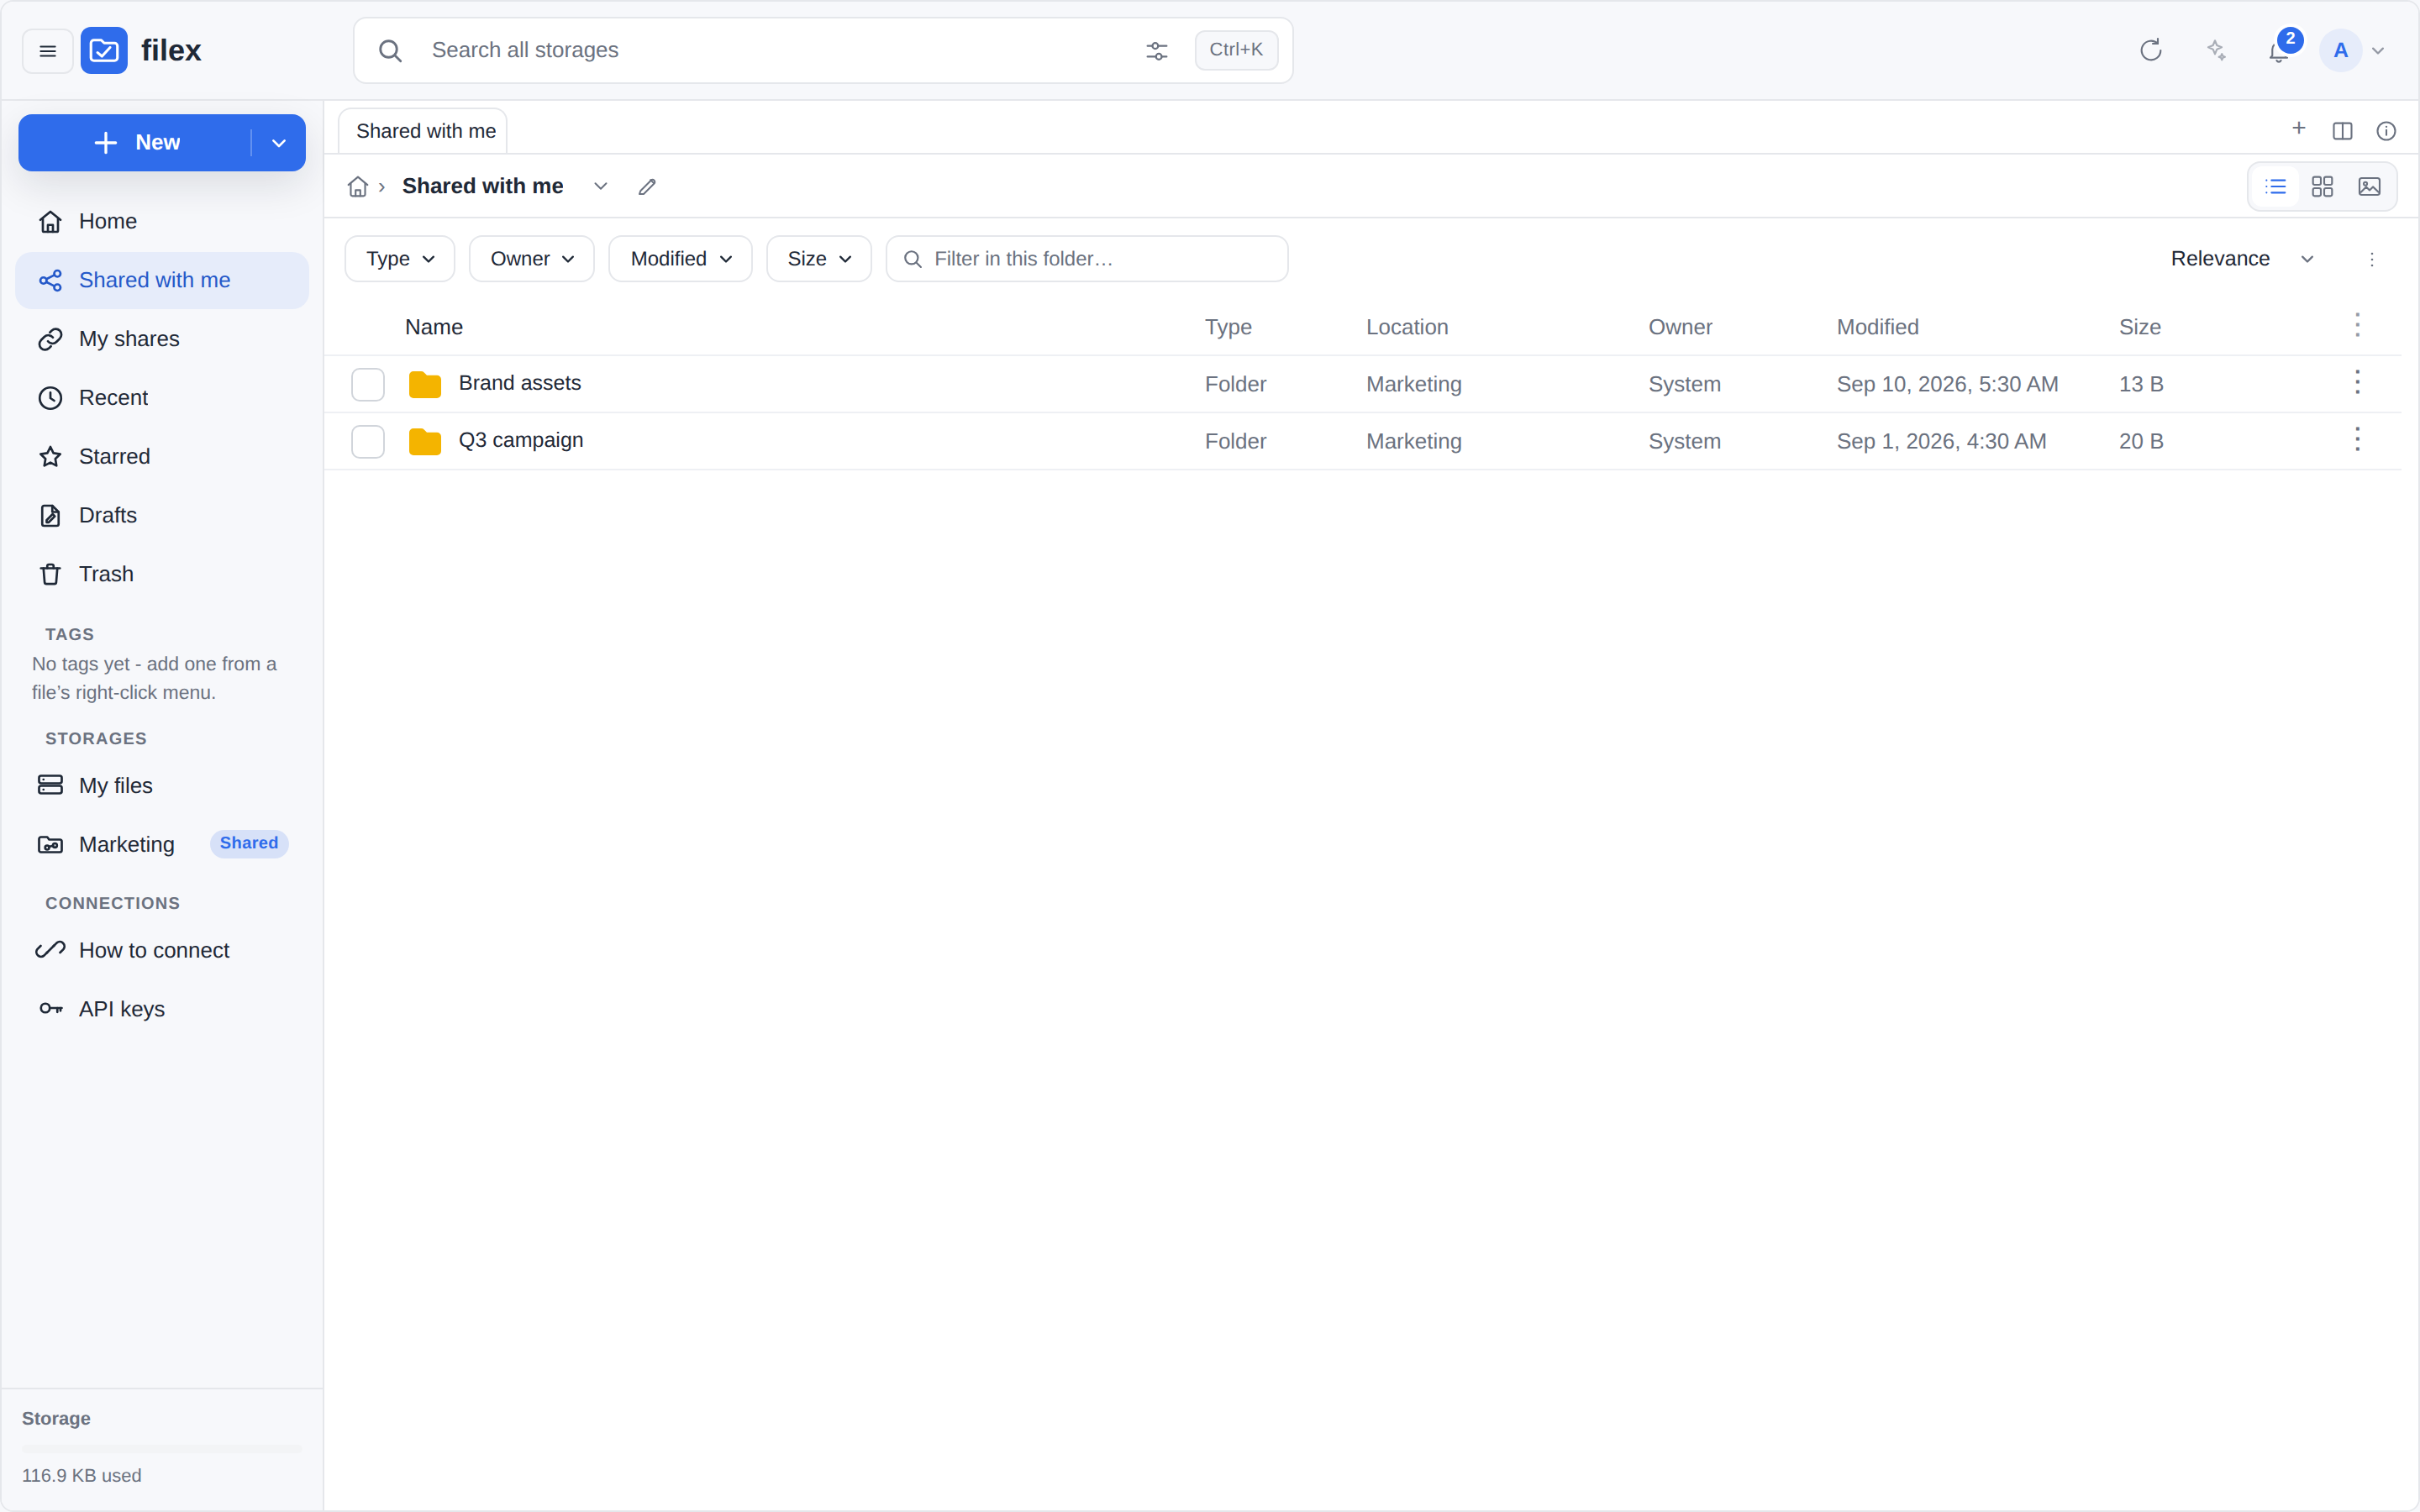The image size is (2420, 1512).
Task: Click the Filter in this folder field
Action: (x=1087, y=259)
